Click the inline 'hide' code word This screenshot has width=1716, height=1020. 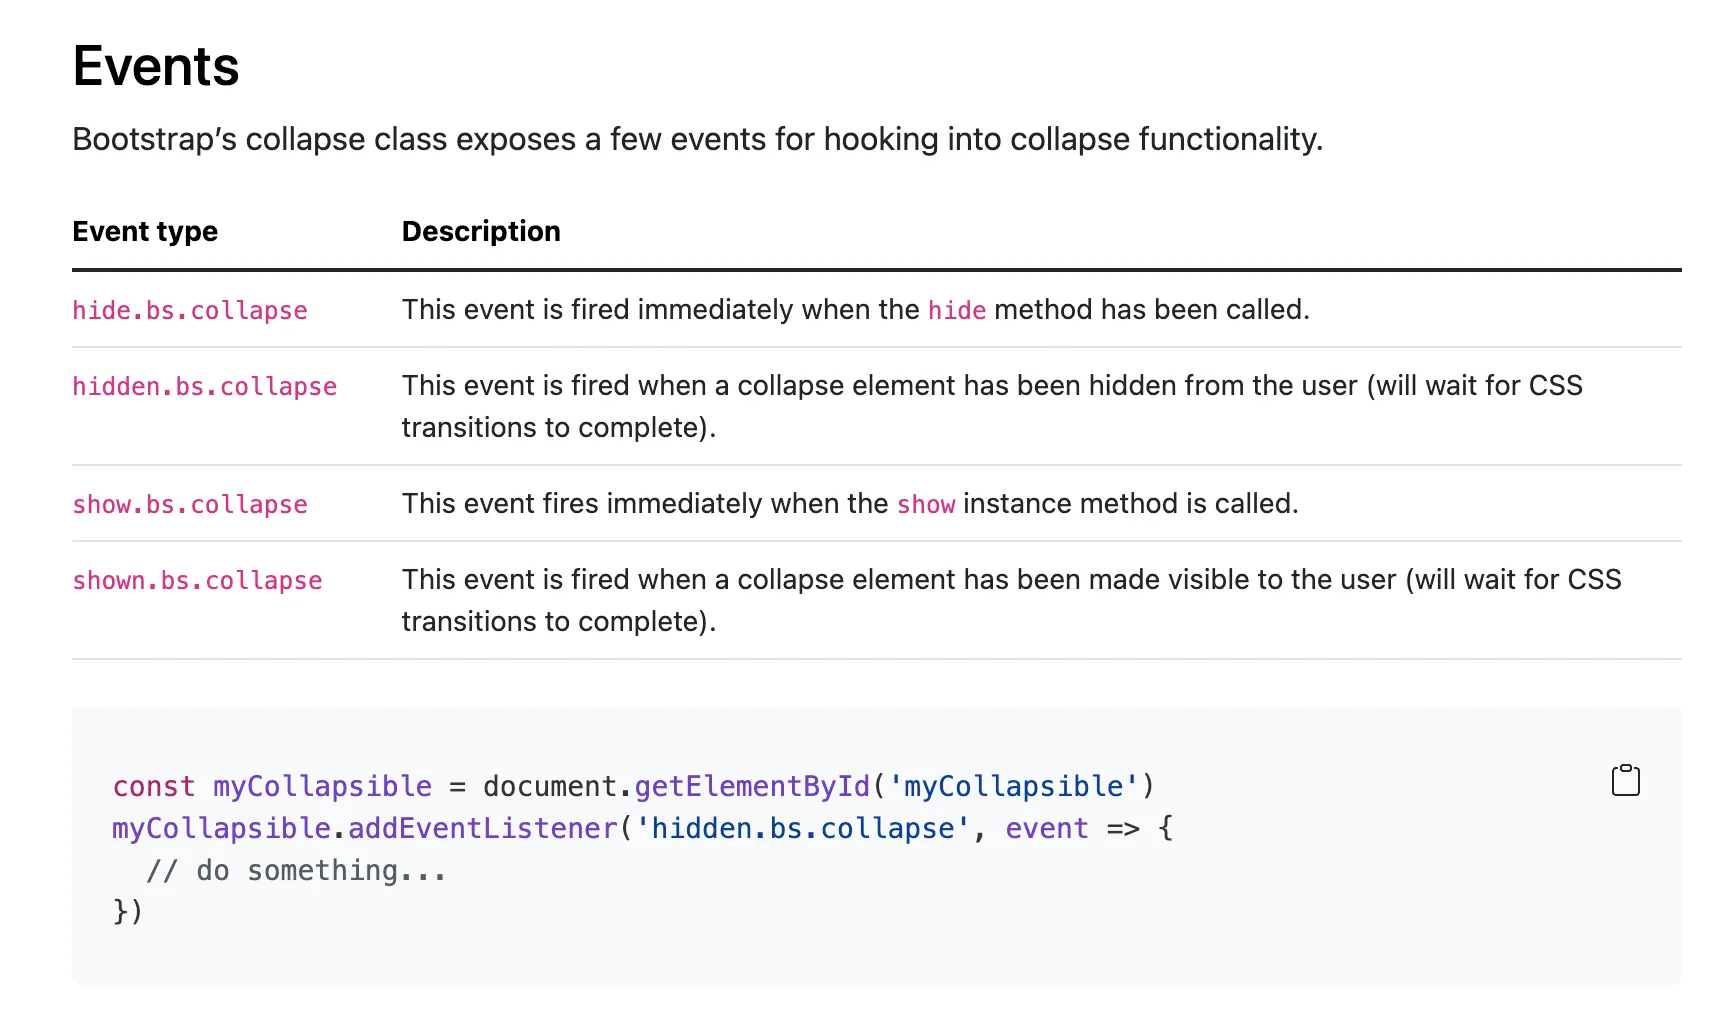(957, 311)
